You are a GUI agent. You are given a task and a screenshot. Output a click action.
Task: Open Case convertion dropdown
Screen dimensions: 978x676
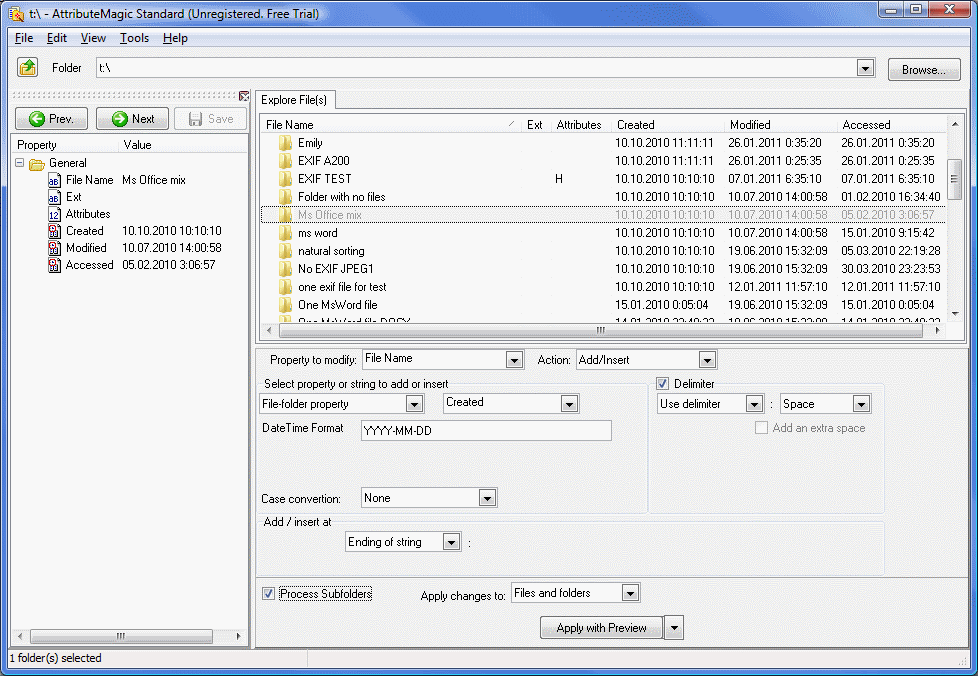click(x=487, y=498)
